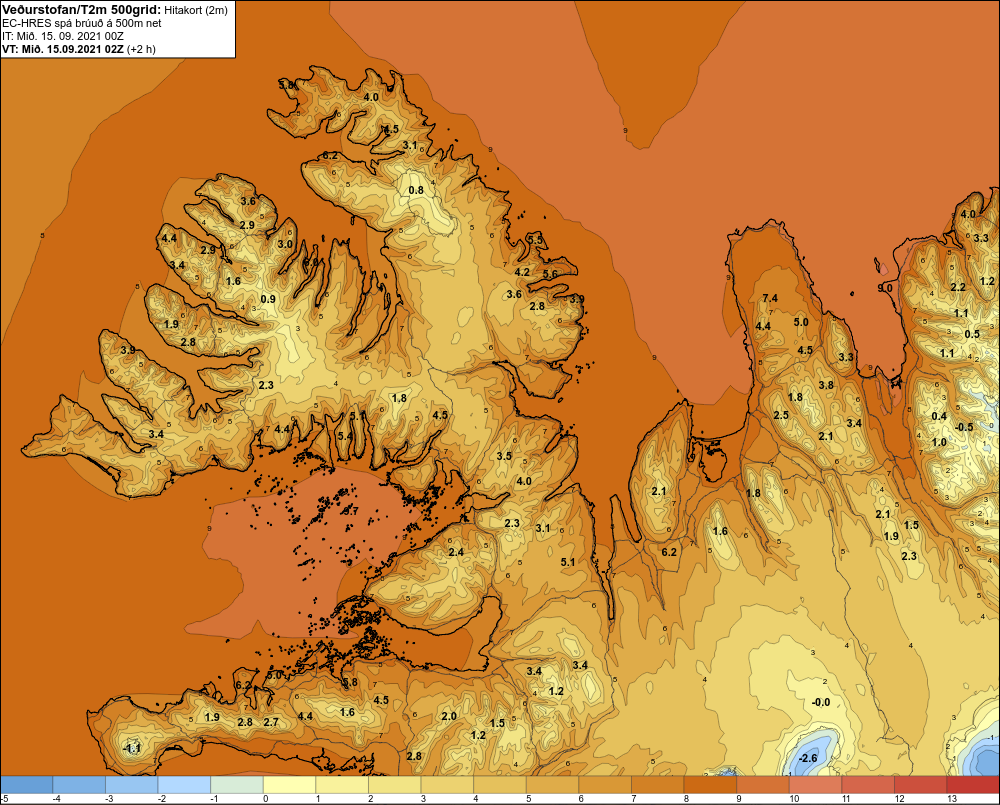The height and width of the screenshot is (805, 1000).
Task: Click the legend scale label 10
Action: point(795,799)
